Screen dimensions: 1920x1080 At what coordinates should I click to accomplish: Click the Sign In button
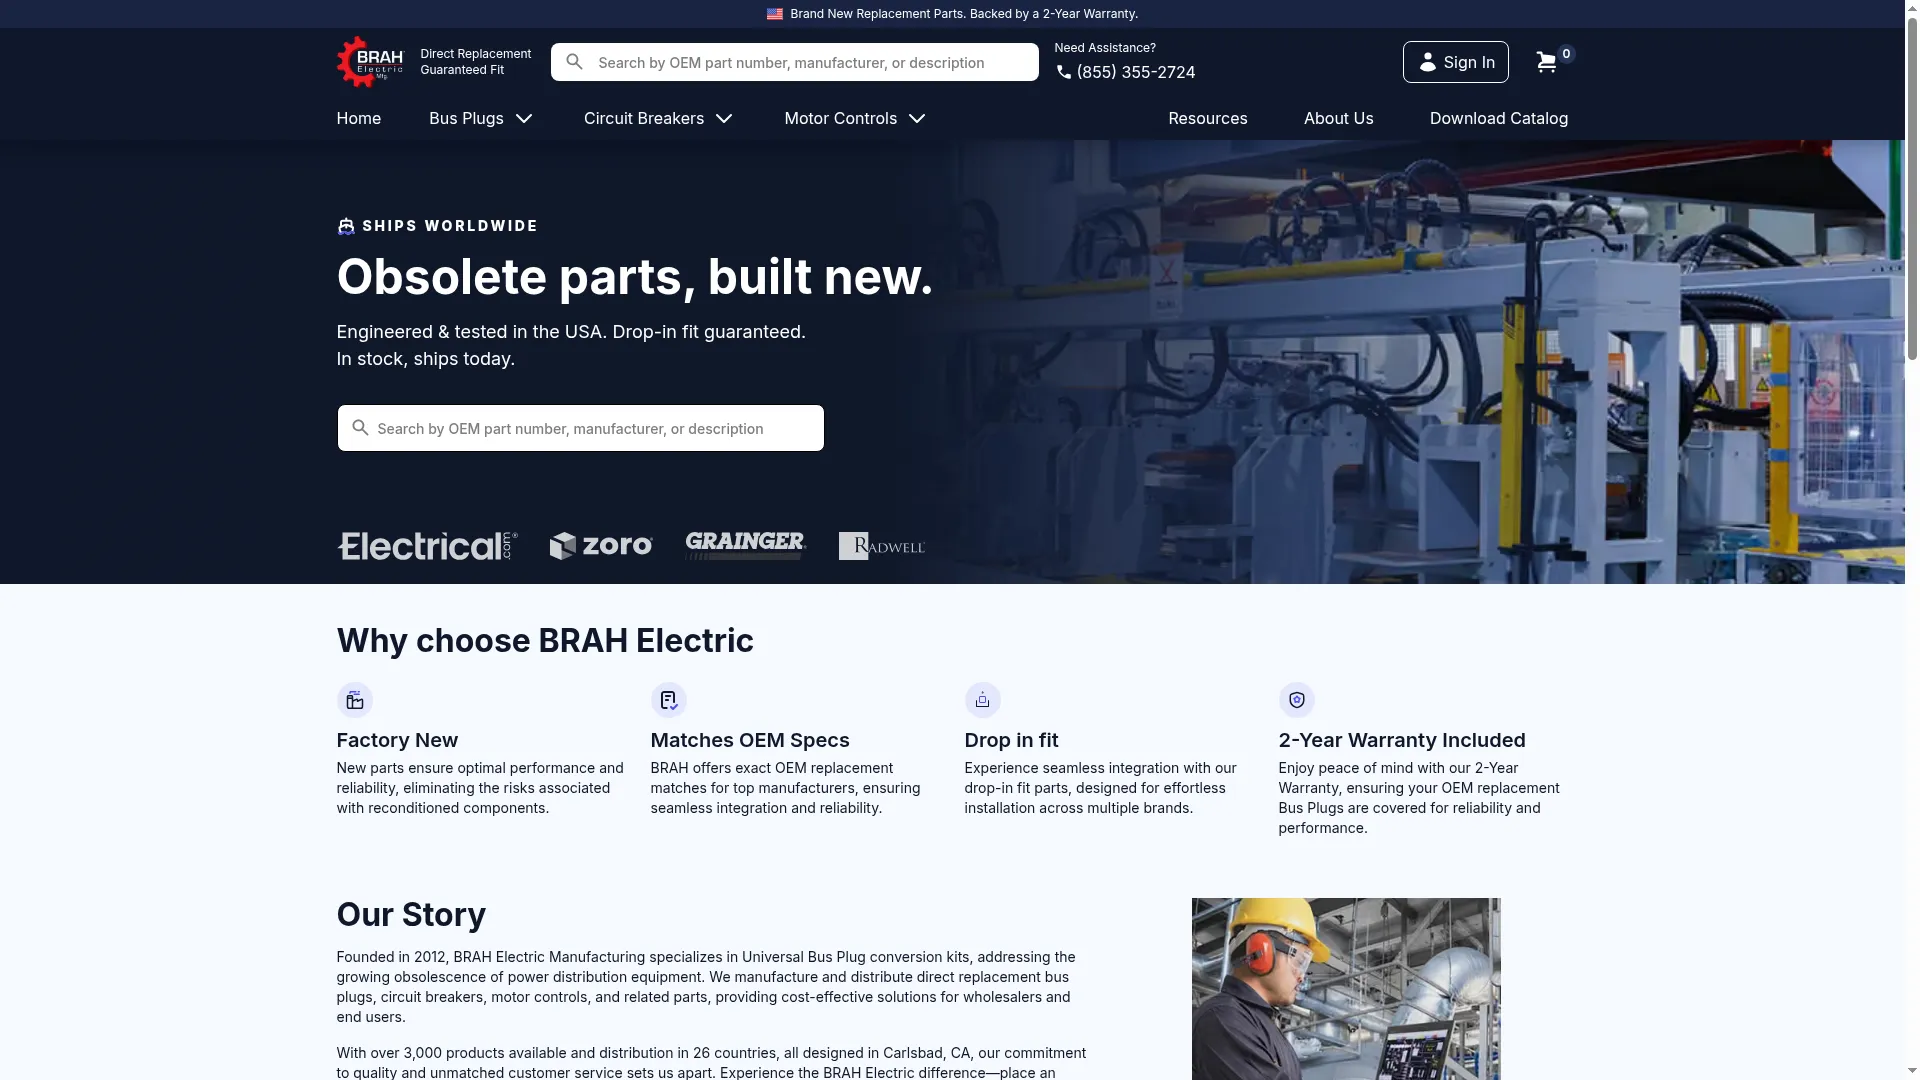pyautogui.click(x=1456, y=62)
